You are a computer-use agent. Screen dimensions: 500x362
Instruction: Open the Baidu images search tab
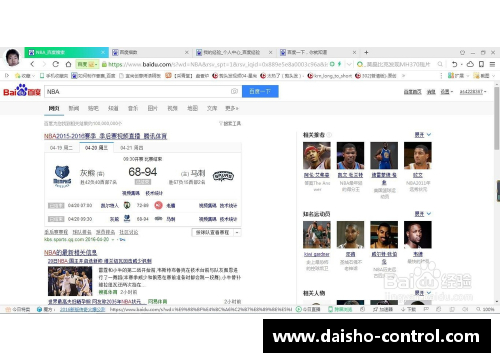[153, 108]
